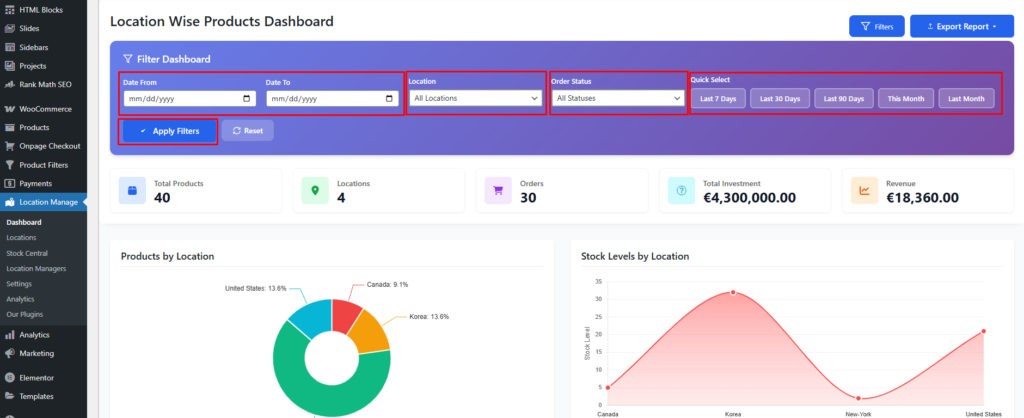Reset the dashboard filters

(247, 131)
